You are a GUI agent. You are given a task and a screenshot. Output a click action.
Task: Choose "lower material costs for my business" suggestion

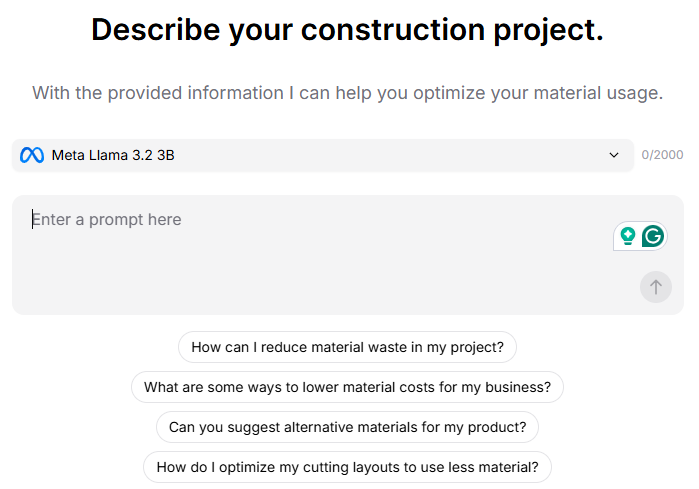[x=347, y=387]
